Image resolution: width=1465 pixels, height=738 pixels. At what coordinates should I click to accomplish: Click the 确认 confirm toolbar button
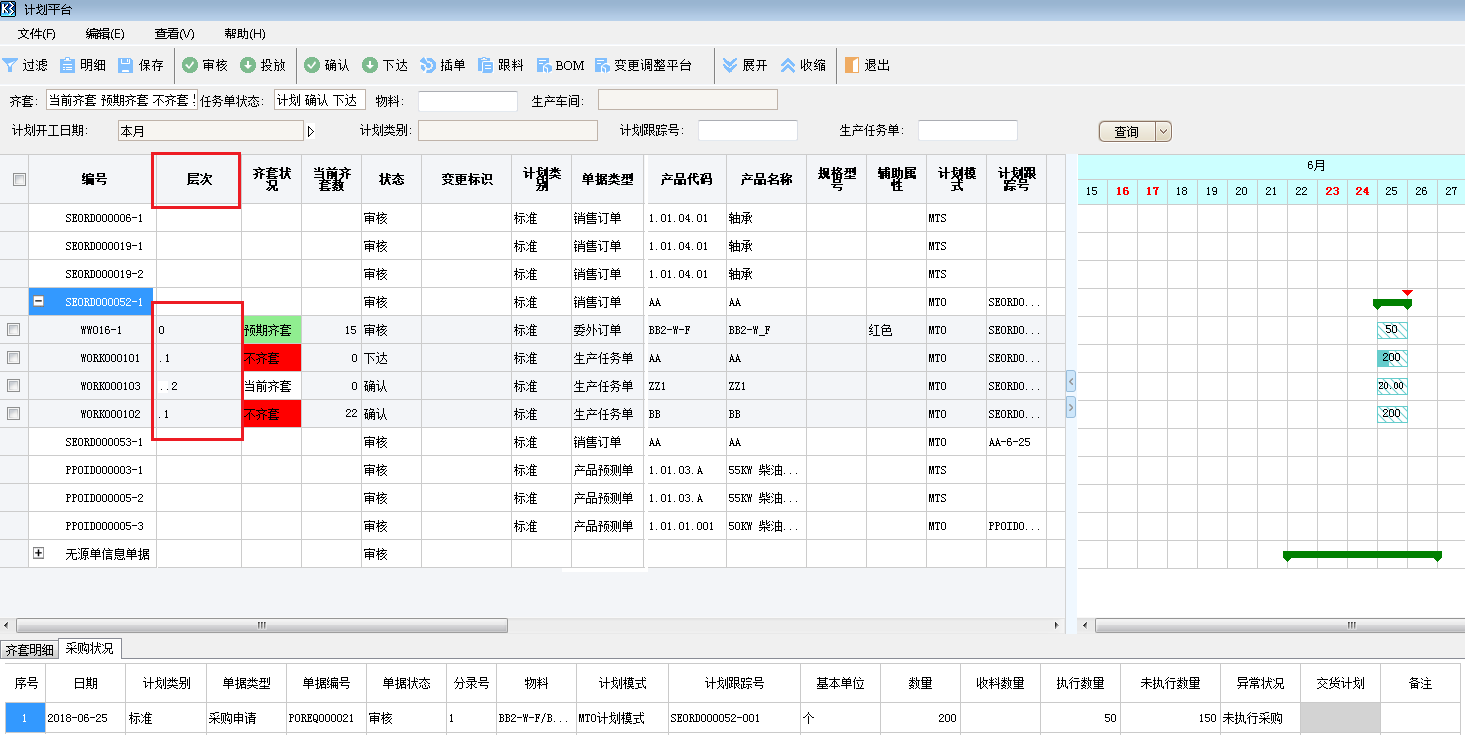326,65
